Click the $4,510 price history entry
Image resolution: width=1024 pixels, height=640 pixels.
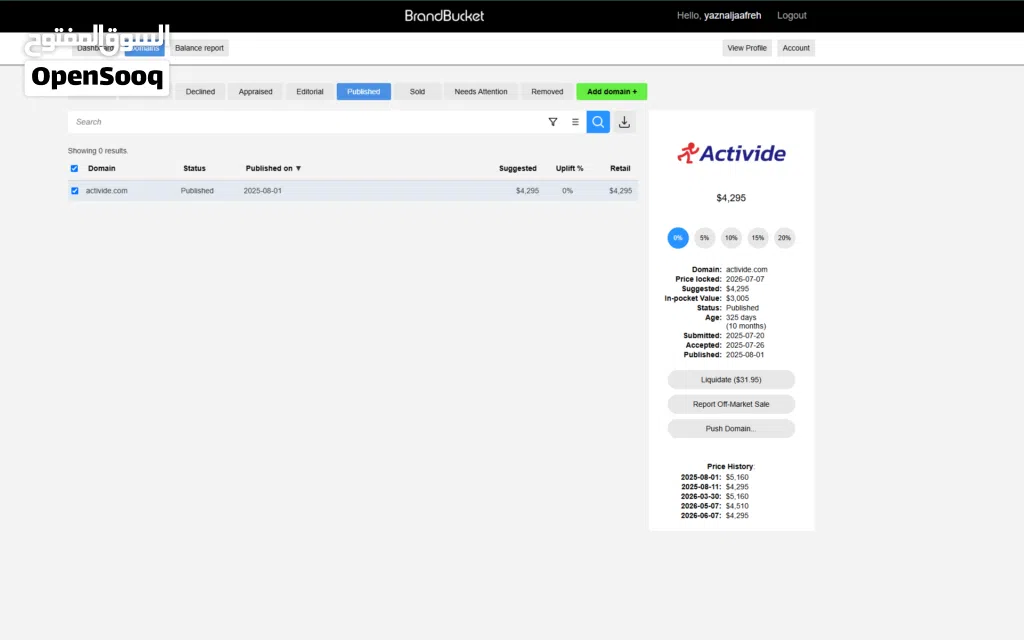(x=737, y=506)
